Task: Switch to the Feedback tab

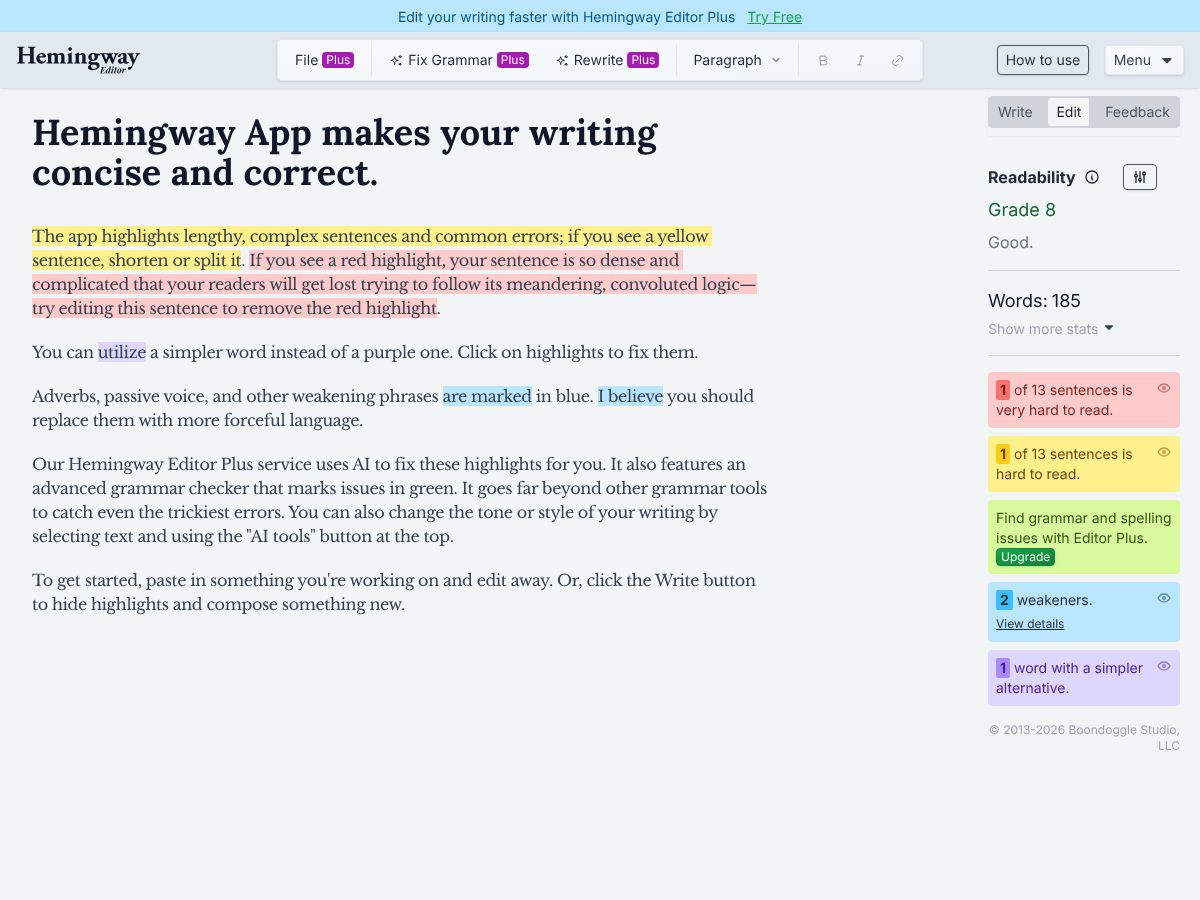Action: [1137, 112]
